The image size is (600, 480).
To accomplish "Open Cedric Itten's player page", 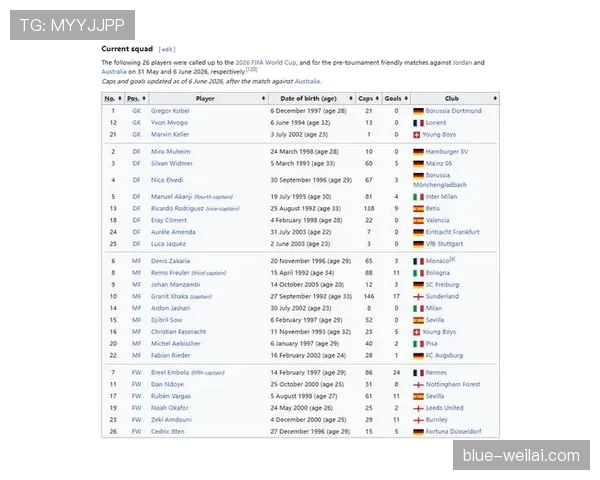I will [x=168, y=431].
